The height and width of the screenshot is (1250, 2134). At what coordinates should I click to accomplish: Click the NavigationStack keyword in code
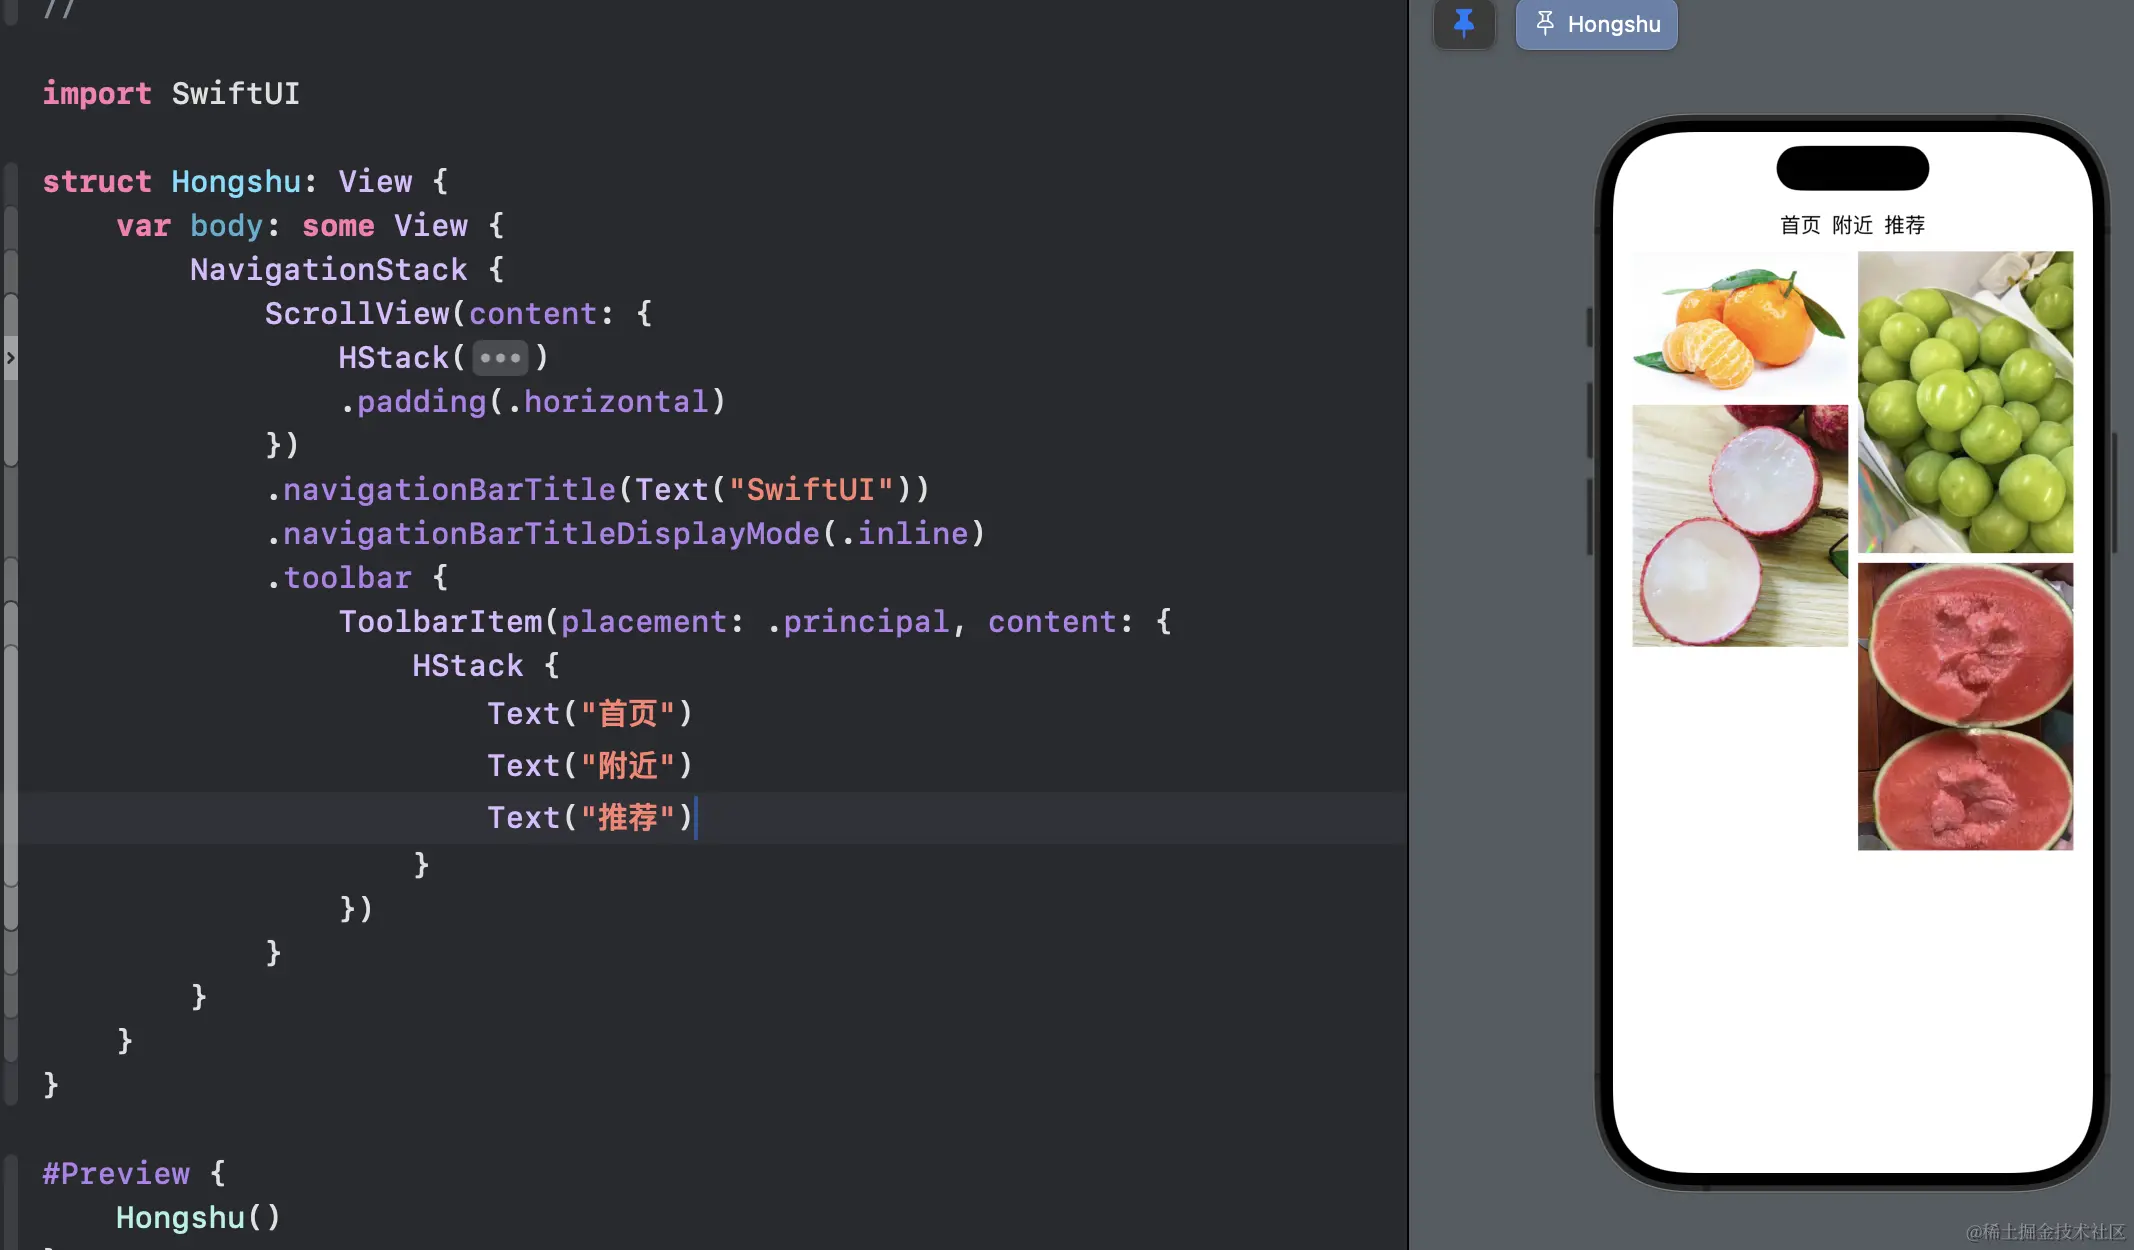point(328,270)
